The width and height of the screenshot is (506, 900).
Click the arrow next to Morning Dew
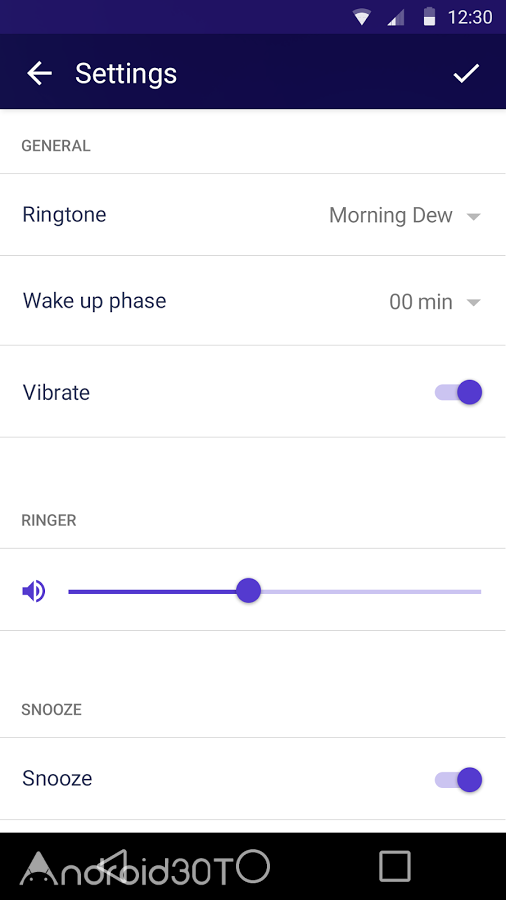[473, 216]
